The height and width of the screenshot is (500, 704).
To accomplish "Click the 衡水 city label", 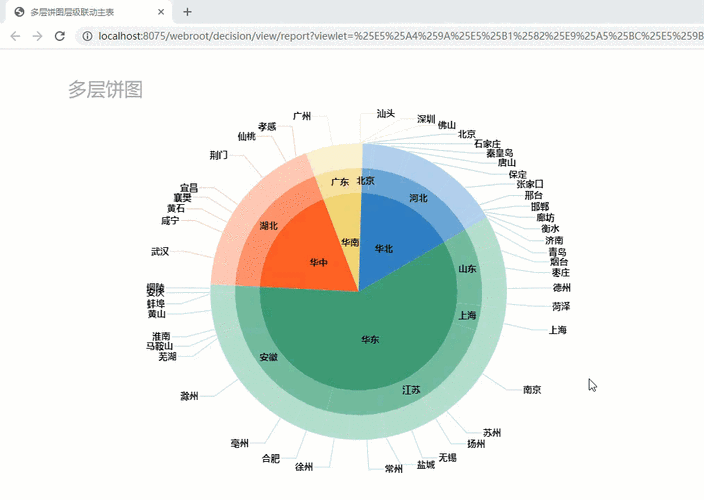I will pyautogui.click(x=550, y=229).
